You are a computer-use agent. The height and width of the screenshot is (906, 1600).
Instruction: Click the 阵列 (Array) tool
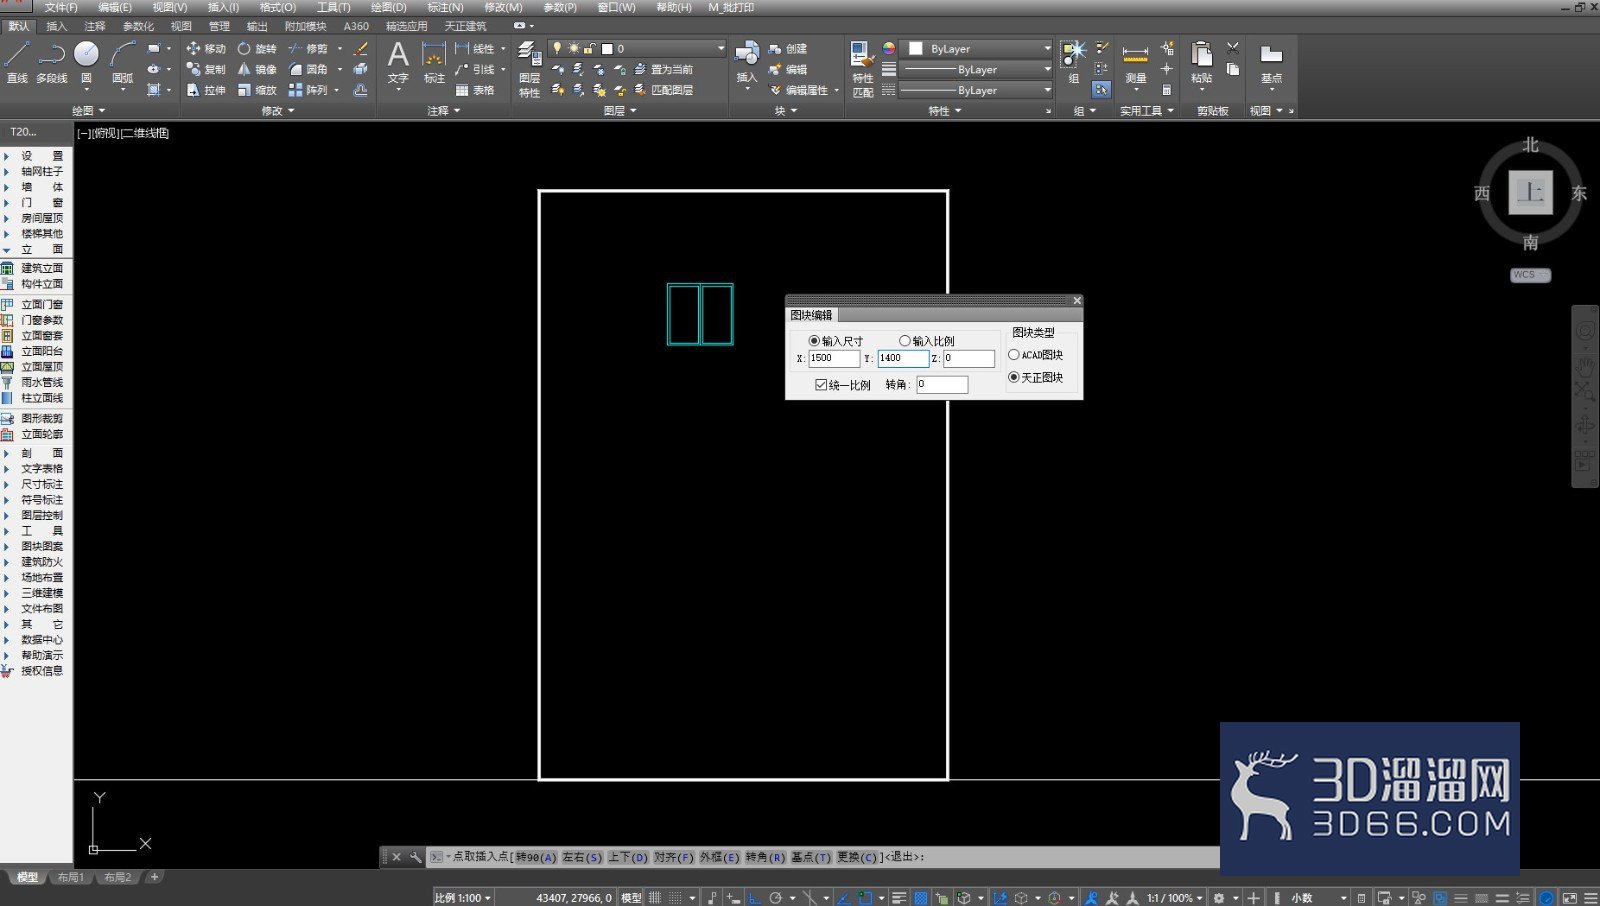[x=308, y=90]
